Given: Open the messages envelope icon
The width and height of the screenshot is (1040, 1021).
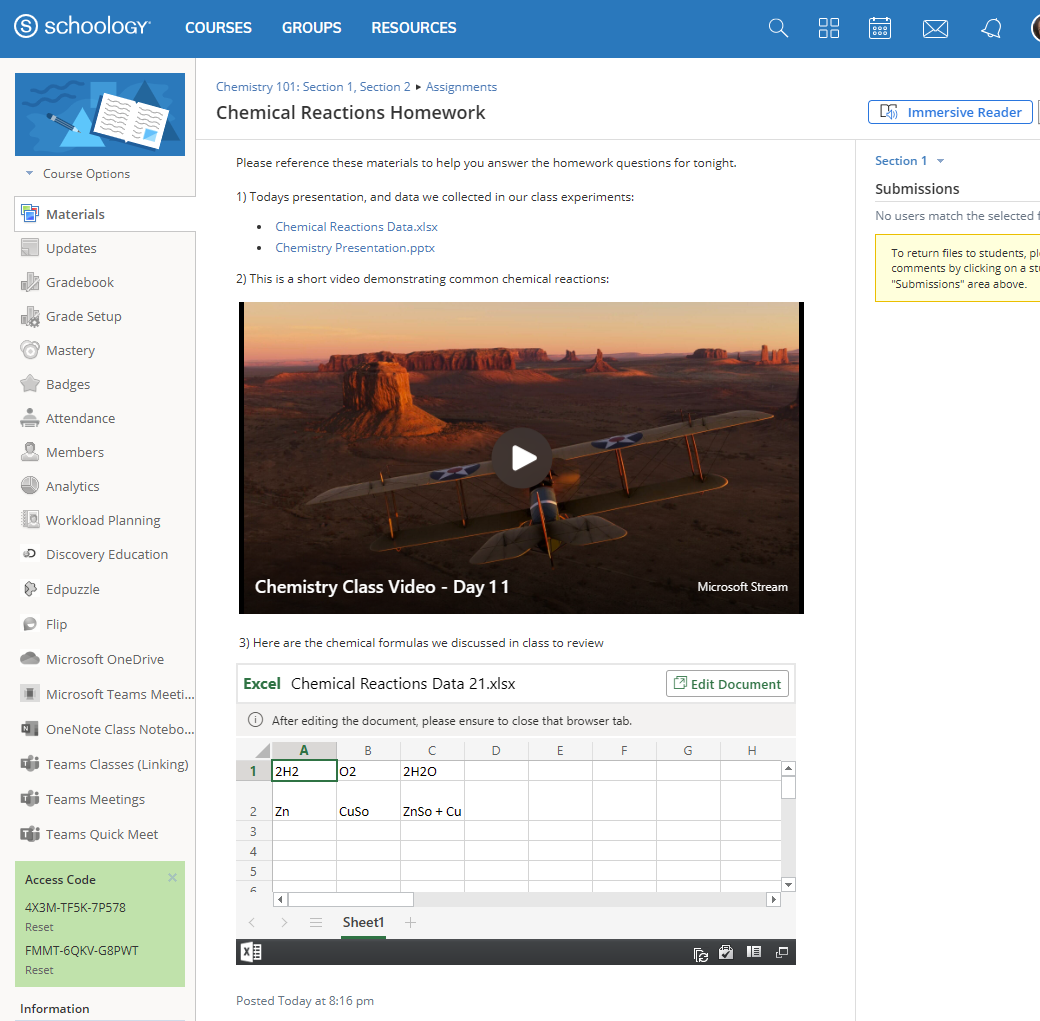Looking at the screenshot, I should click(x=935, y=29).
